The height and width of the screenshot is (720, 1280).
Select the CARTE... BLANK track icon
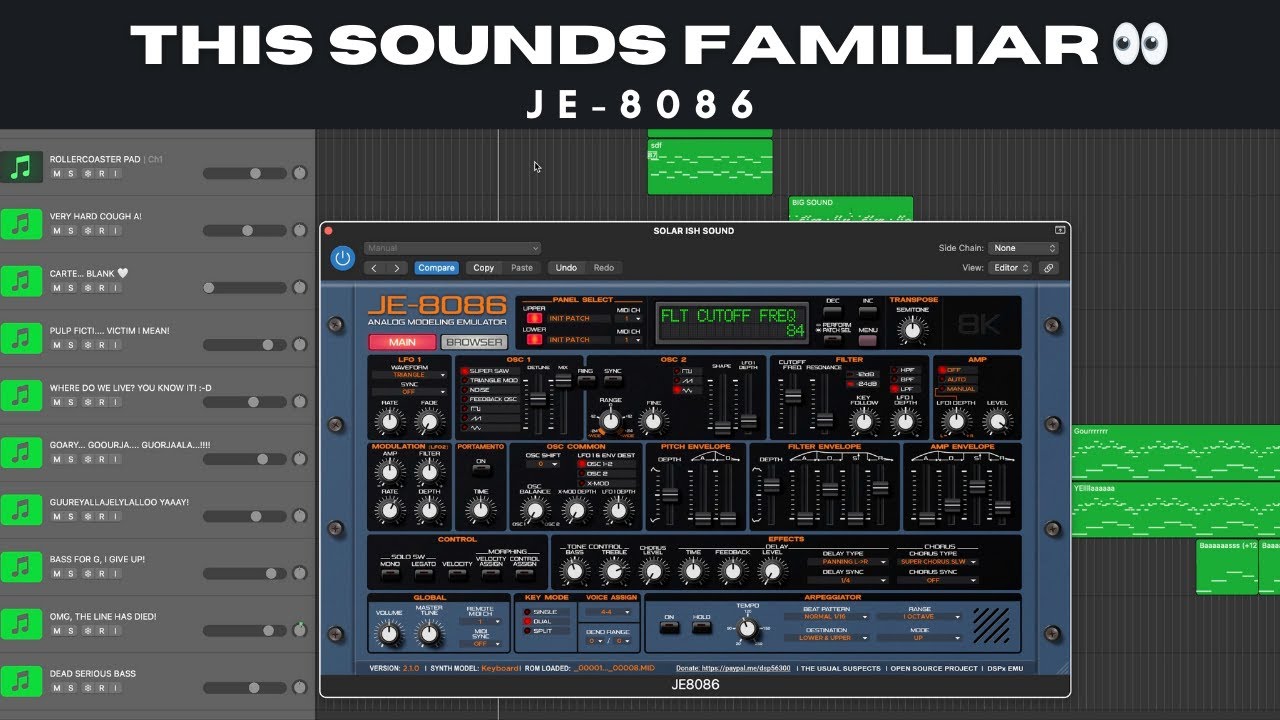click(x=21, y=281)
